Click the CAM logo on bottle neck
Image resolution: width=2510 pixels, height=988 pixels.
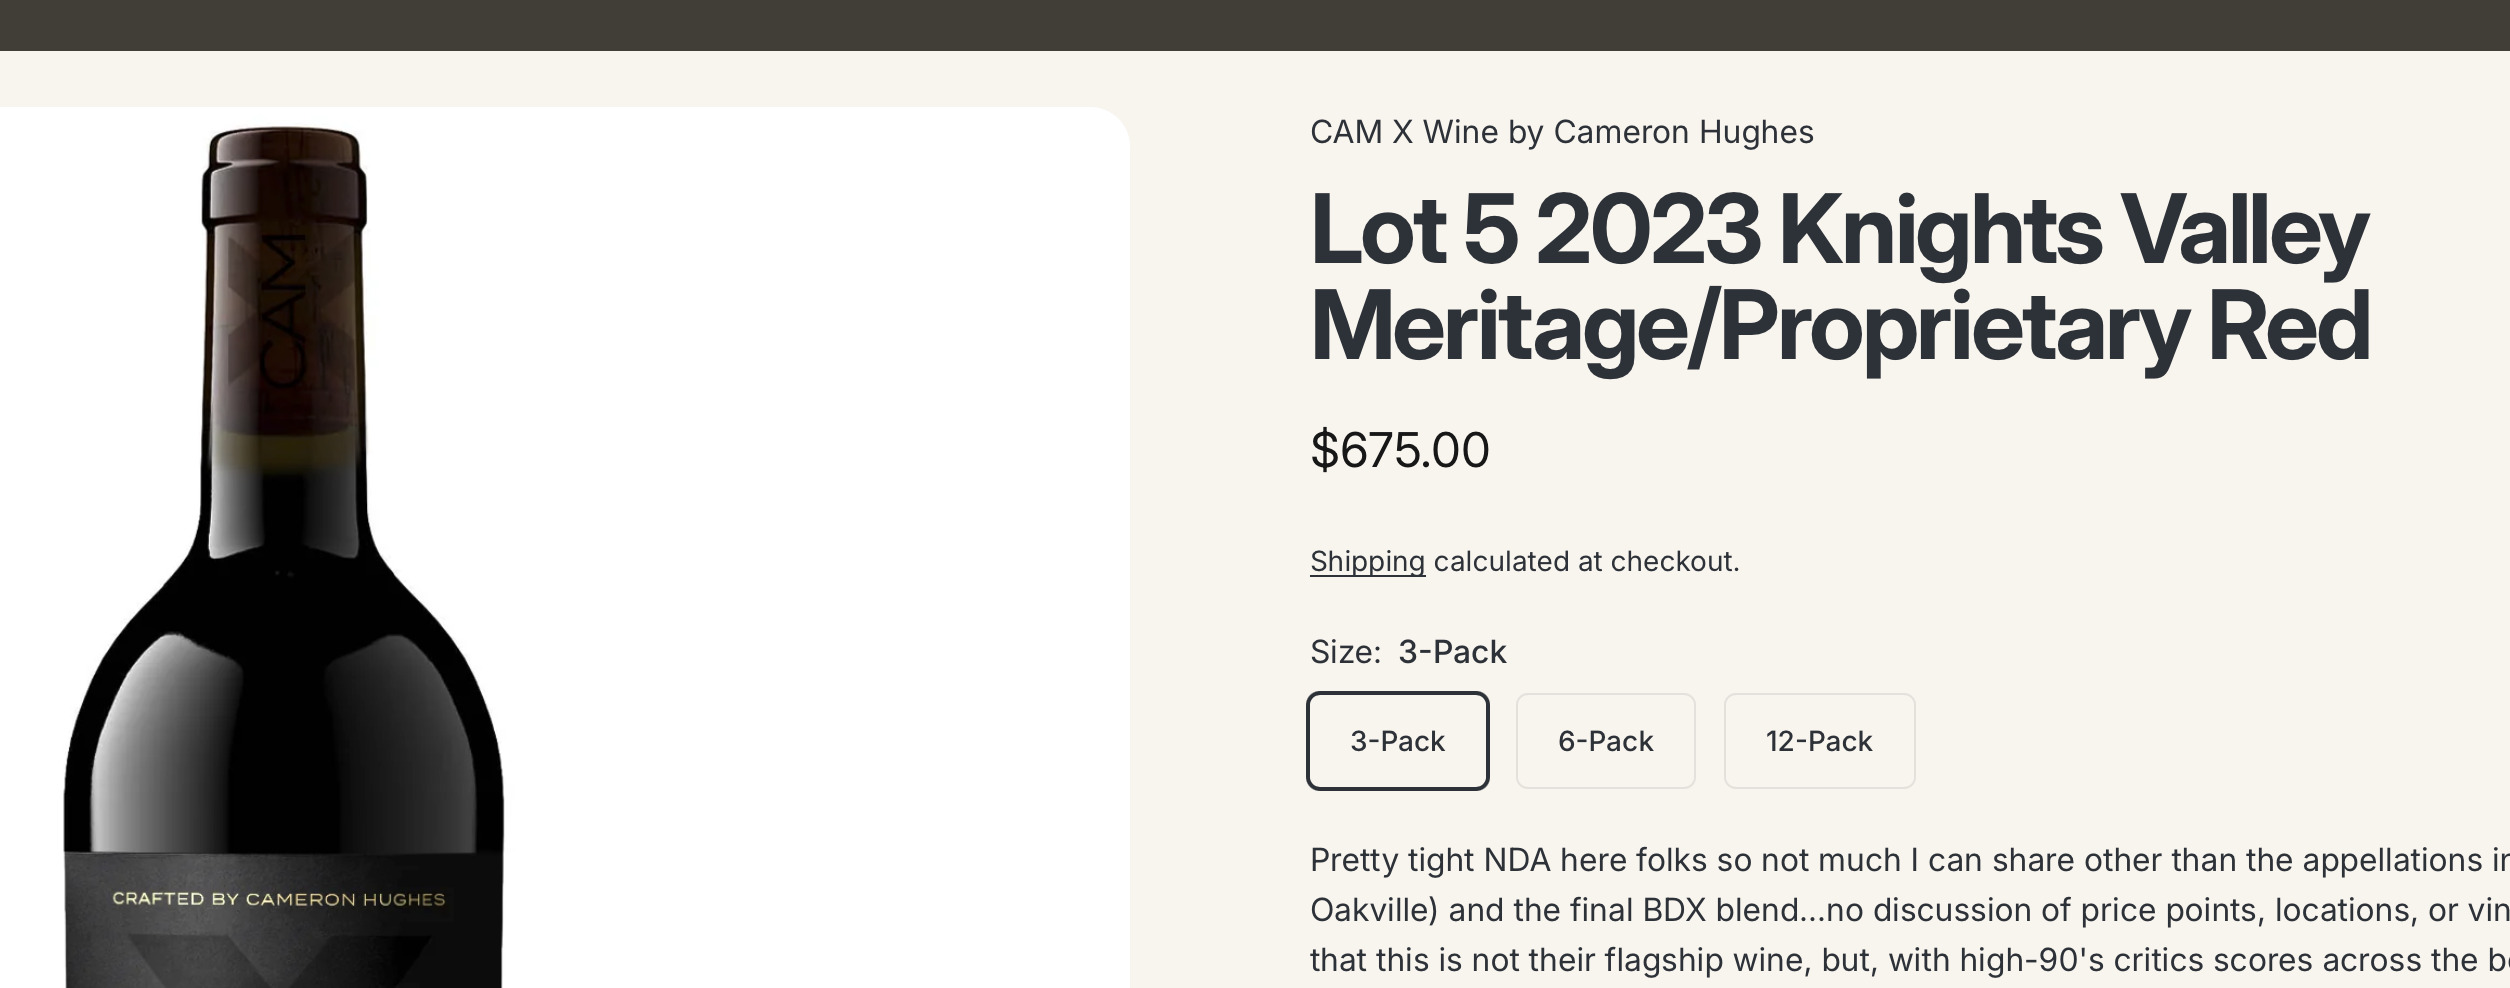(283, 312)
